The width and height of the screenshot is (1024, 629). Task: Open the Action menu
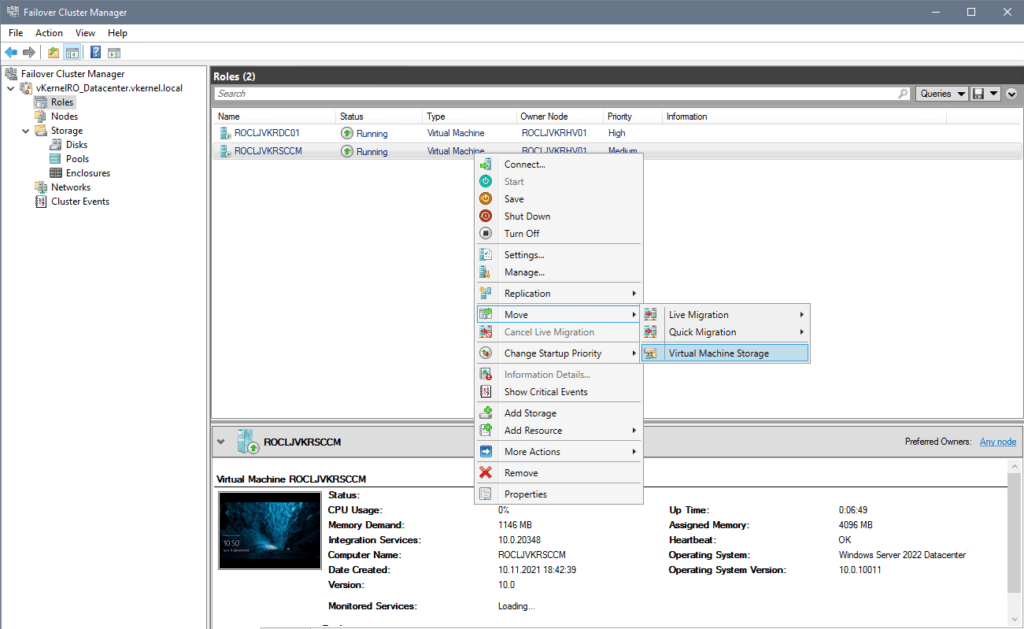coord(49,33)
